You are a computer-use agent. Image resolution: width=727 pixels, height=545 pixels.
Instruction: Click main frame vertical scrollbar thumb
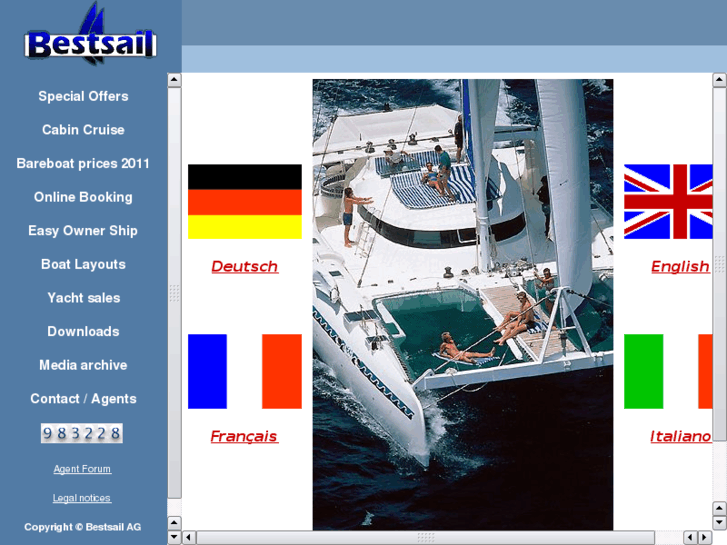tap(719, 264)
